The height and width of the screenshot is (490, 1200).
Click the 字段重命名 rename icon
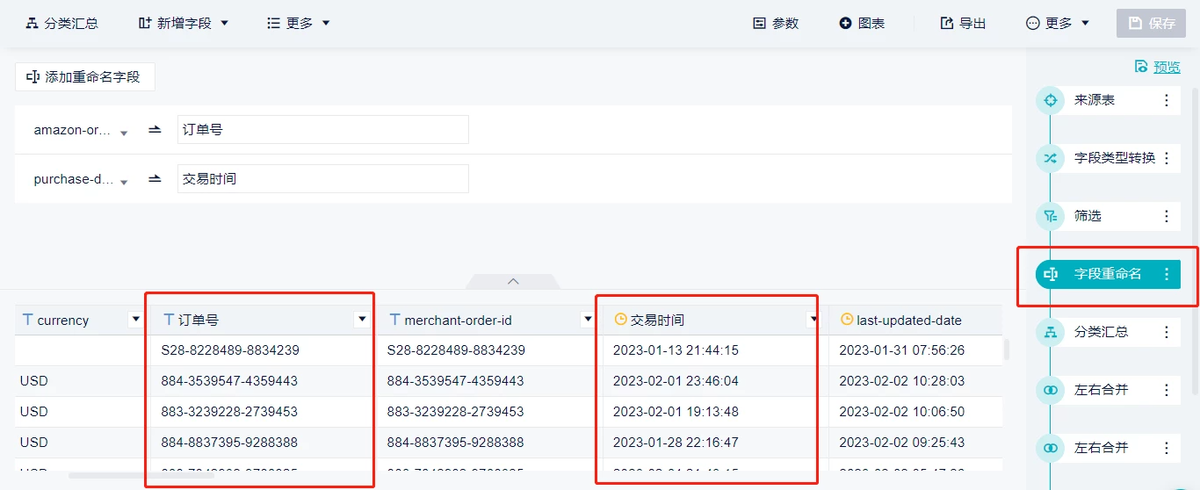pos(1050,274)
